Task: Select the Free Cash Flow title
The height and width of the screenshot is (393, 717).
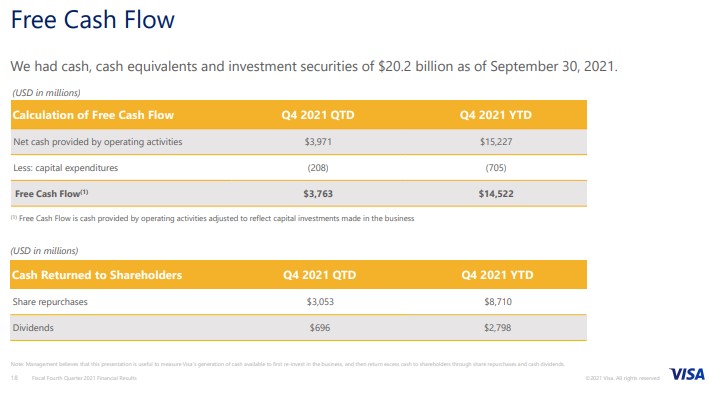Action: click(93, 20)
